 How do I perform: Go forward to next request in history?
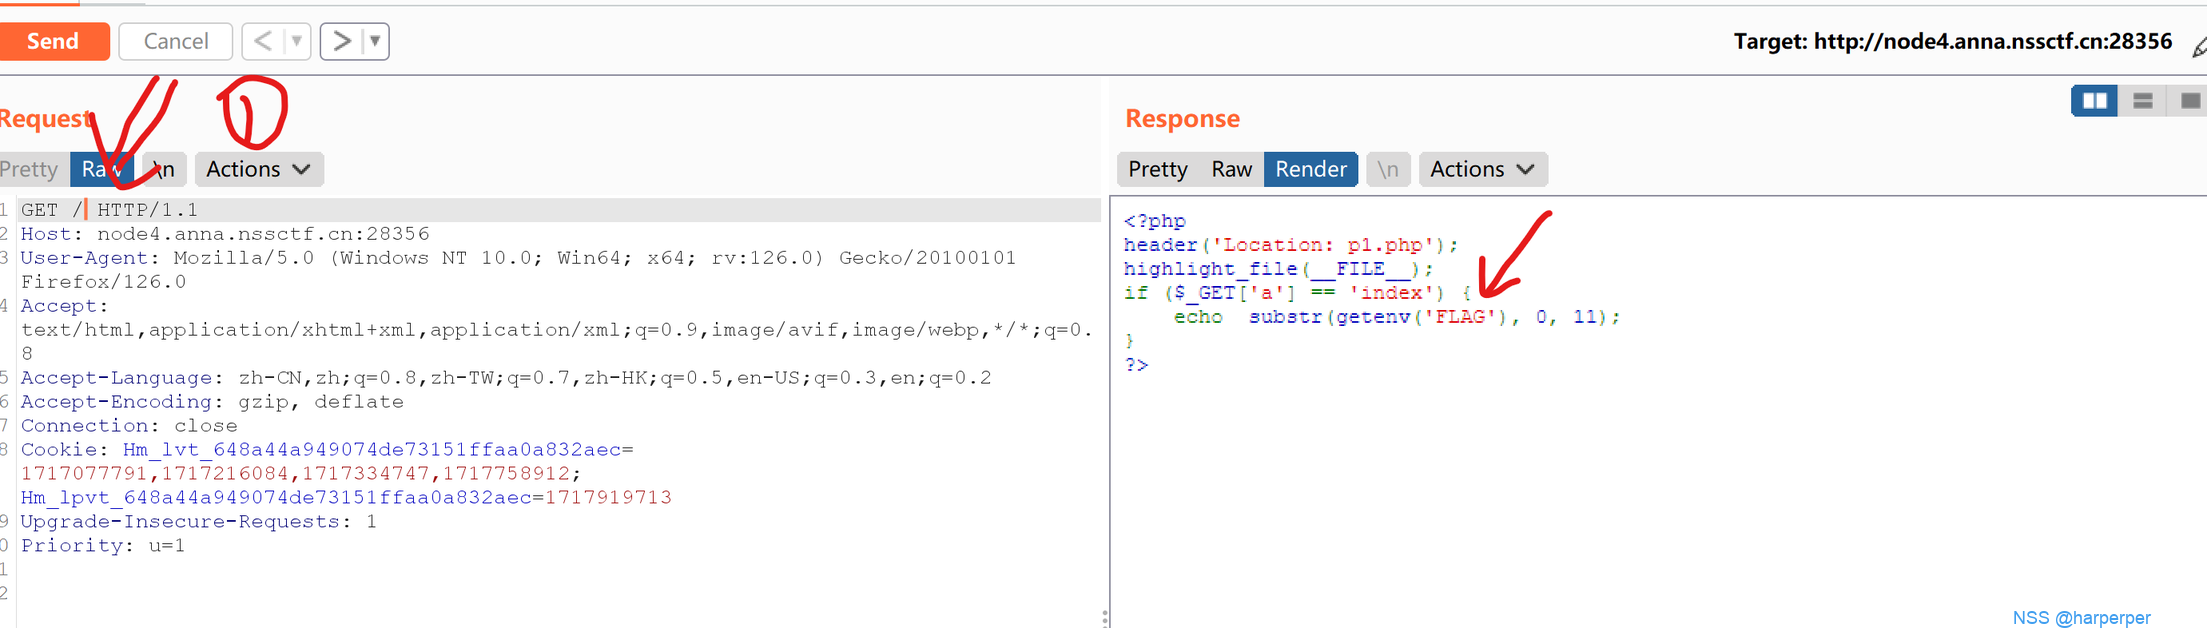pos(342,41)
